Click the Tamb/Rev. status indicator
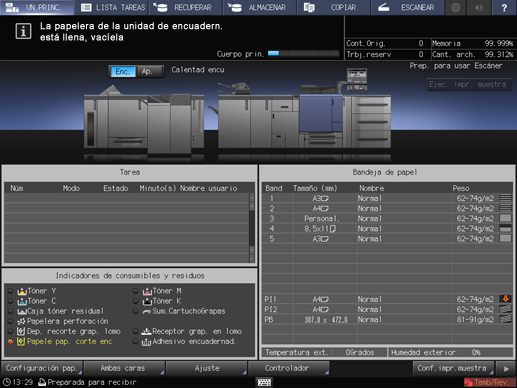517x388 pixels. click(487, 382)
